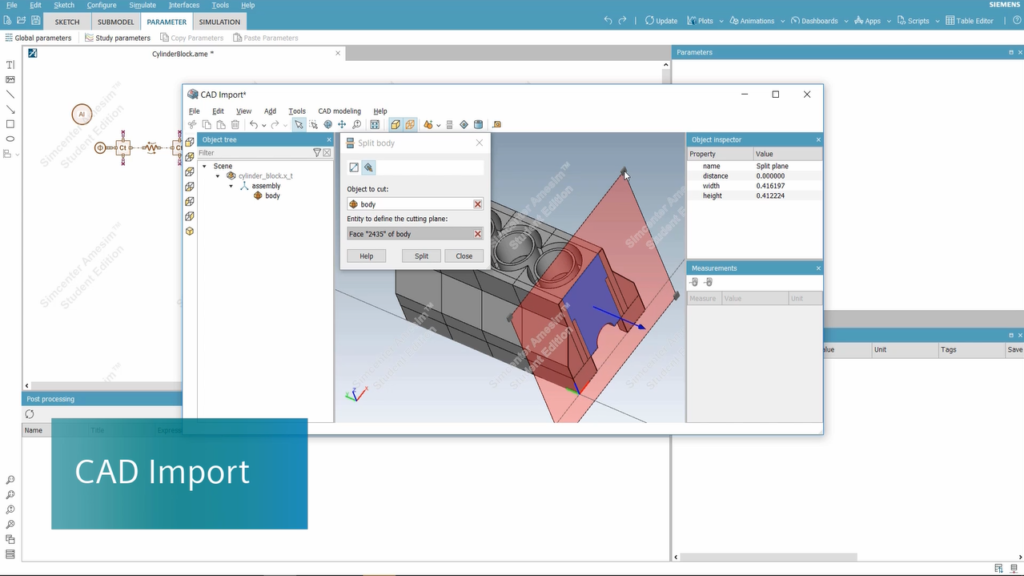Image resolution: width=1024 pixels, height=576 pixels.
Task: Activate the zoom magnifier tool
Action: click(355, 125)
